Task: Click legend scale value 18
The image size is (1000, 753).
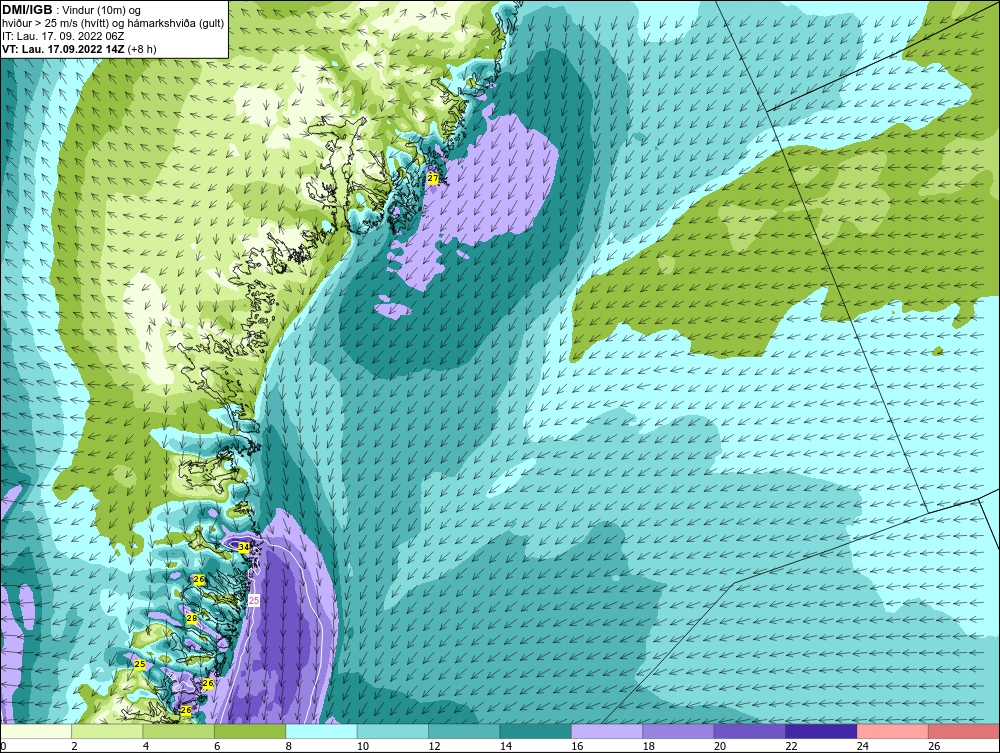Action: 649,746
